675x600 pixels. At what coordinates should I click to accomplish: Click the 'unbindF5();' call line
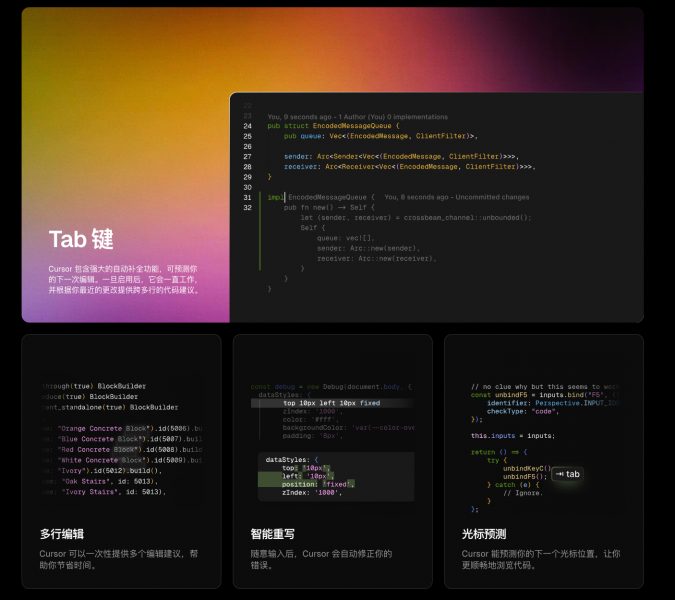(x=525, y=476)
